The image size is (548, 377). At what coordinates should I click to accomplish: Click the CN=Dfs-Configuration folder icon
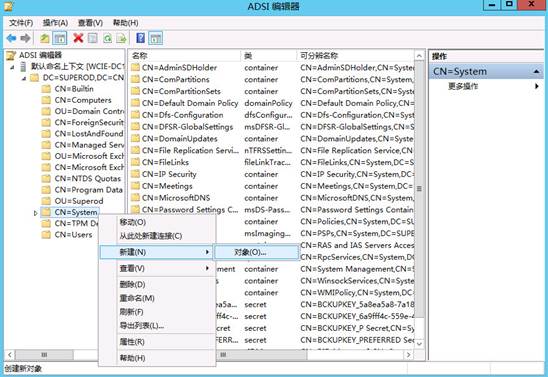click(x=135, y=115)
